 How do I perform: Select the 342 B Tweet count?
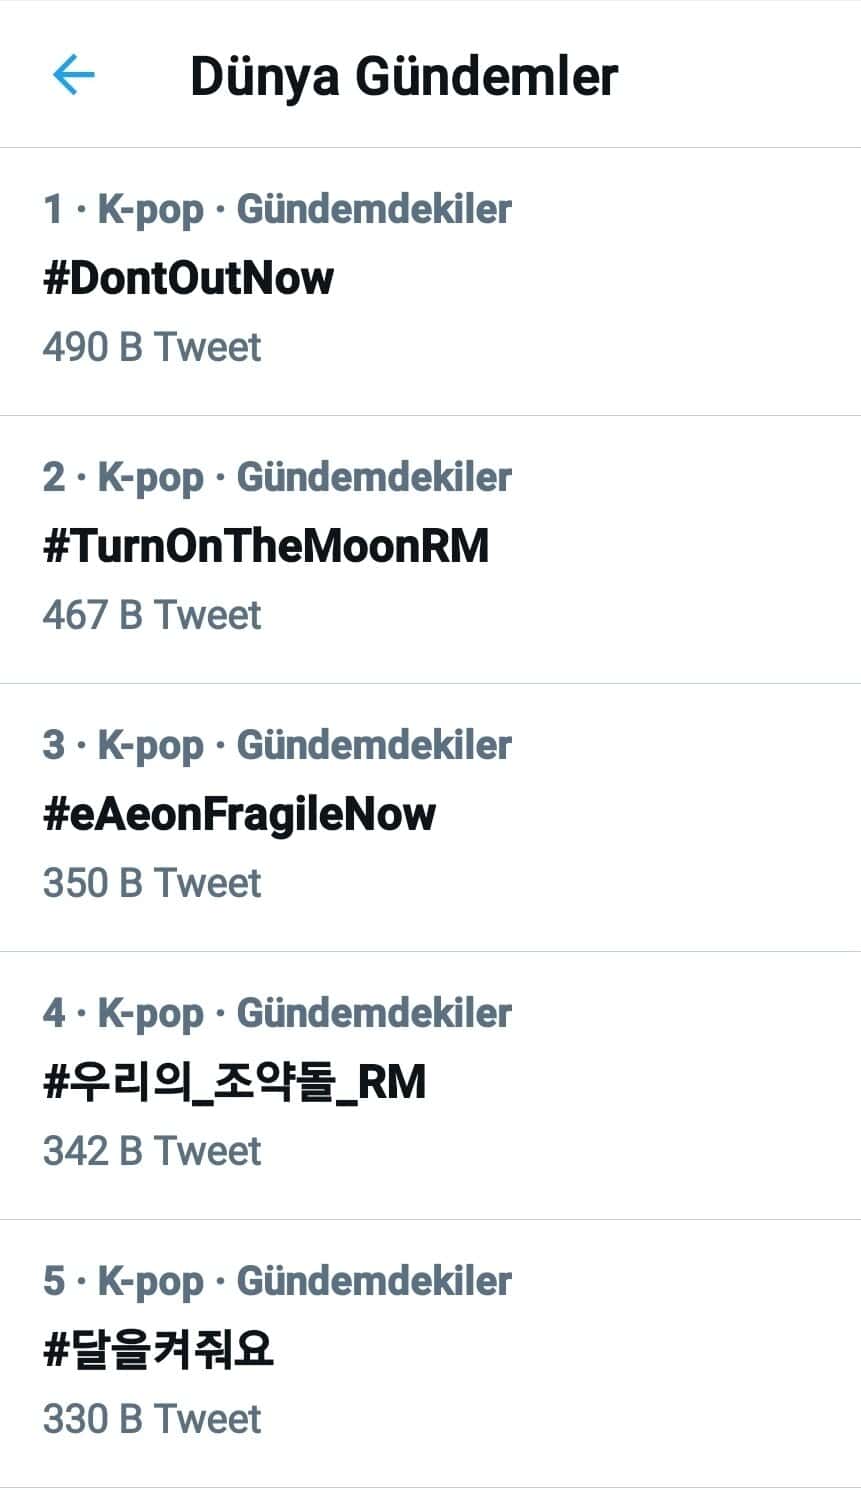(152, 1151)
